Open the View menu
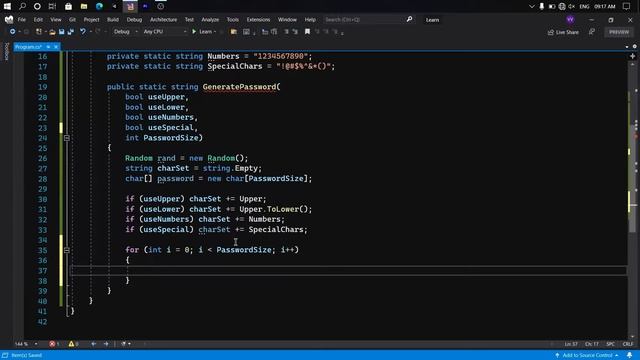The height and width of the screenshot is (360, 640). (56, 20)
